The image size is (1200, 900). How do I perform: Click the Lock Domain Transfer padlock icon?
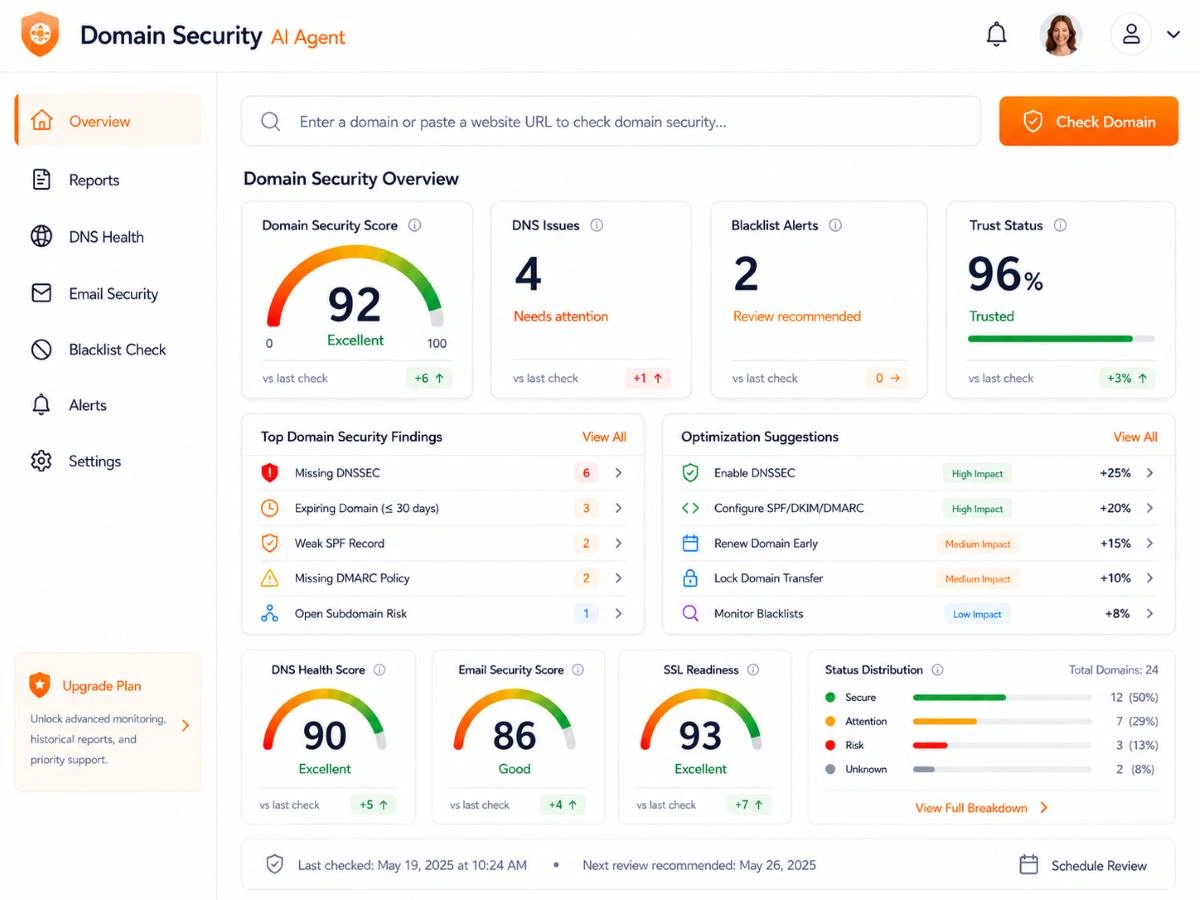pos(690,578)
